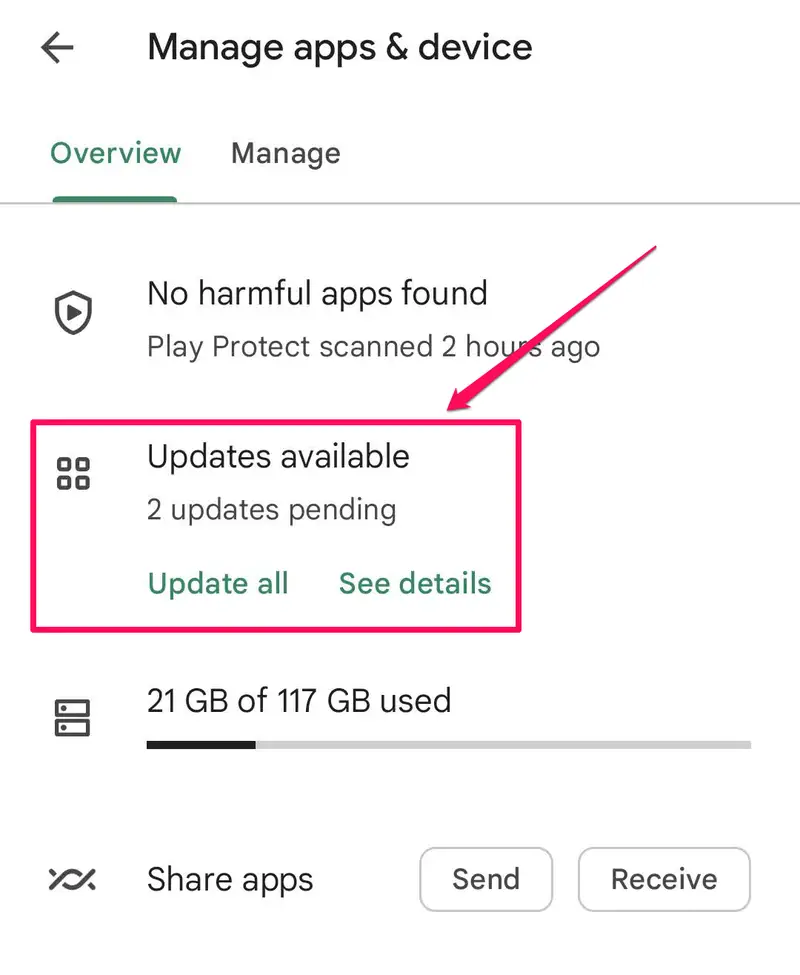
Task: Open See details for pending updates
Action: [414, 583]
